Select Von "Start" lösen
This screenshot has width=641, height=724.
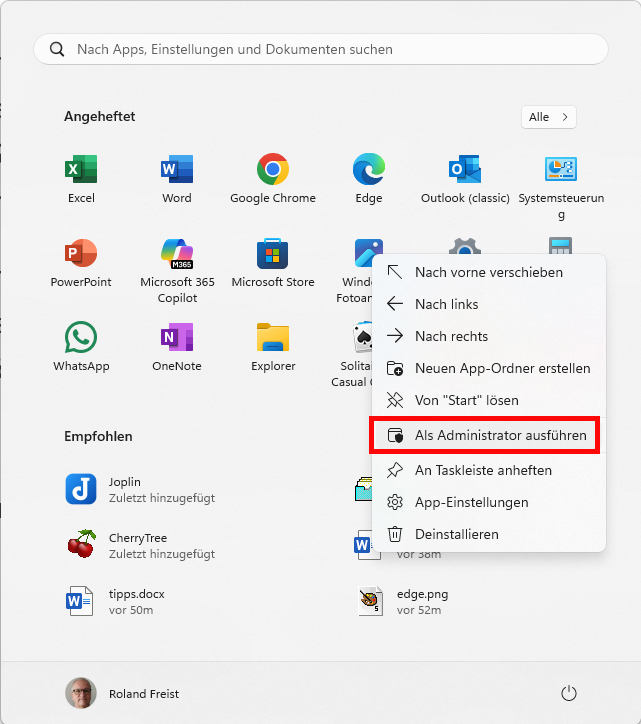(466, 400)
